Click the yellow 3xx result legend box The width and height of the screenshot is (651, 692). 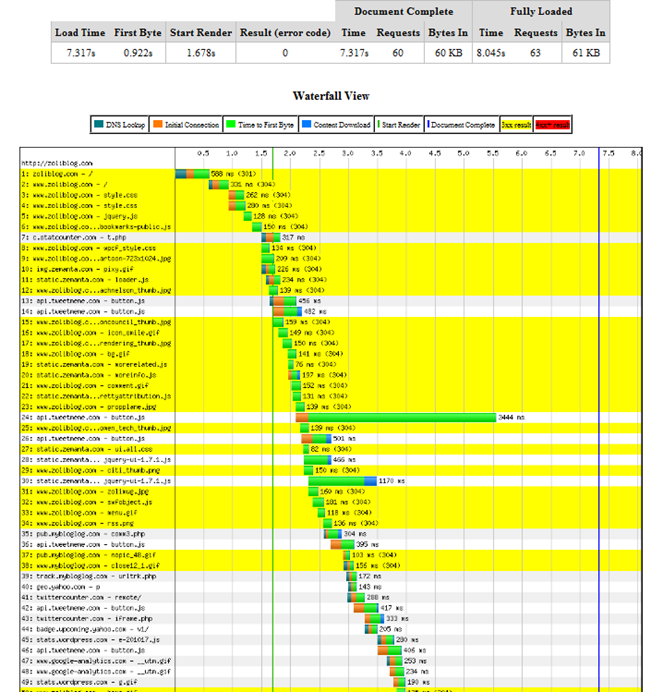coord(516,125)
